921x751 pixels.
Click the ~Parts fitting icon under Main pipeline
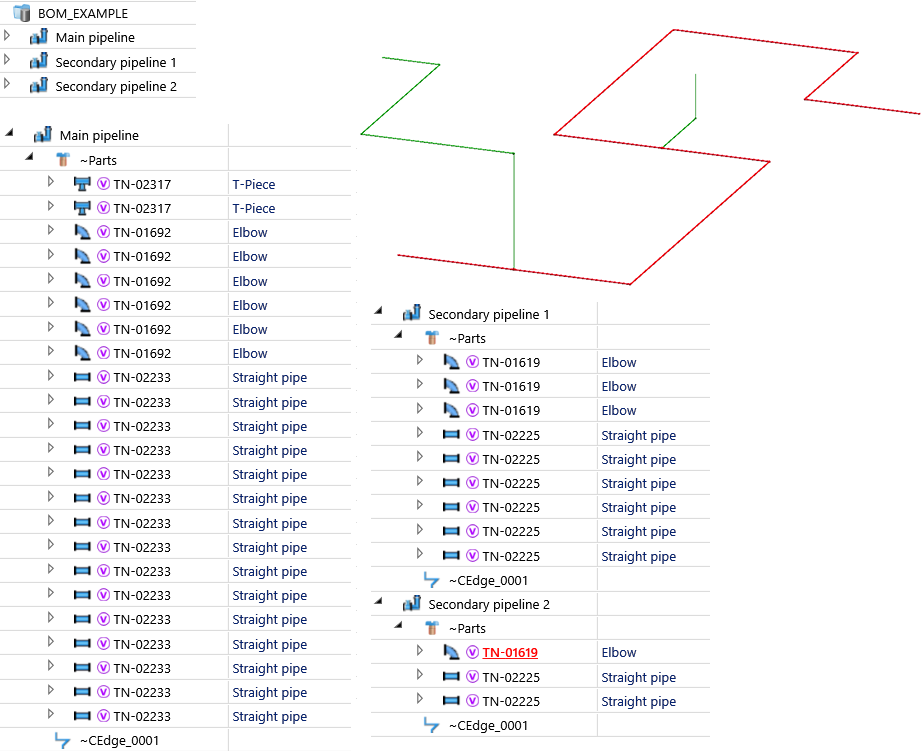[x=63, y=160]
